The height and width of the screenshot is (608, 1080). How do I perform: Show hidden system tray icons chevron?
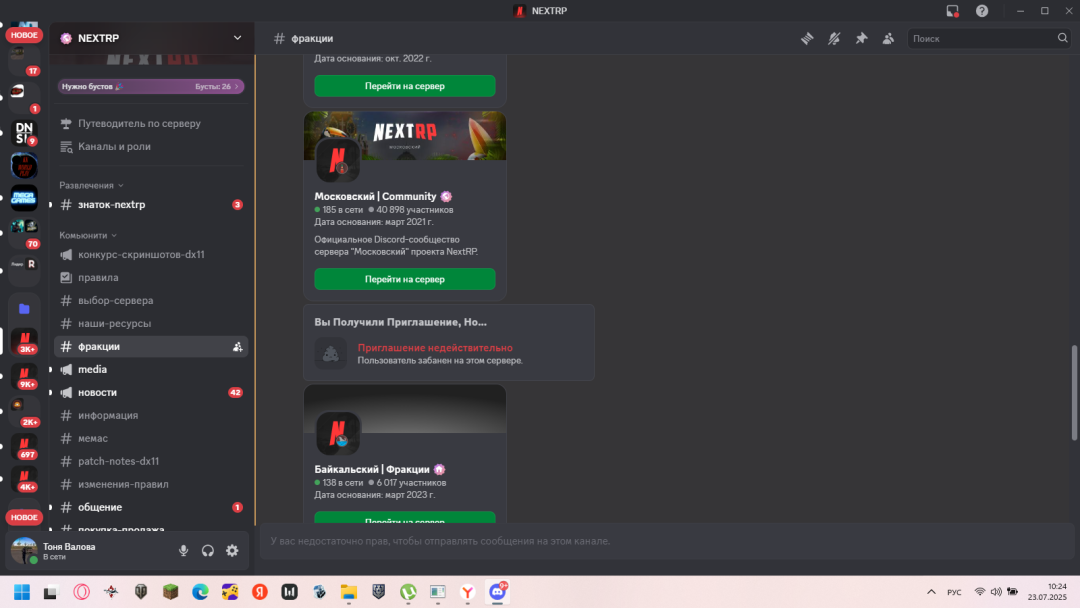coord(931,592)
